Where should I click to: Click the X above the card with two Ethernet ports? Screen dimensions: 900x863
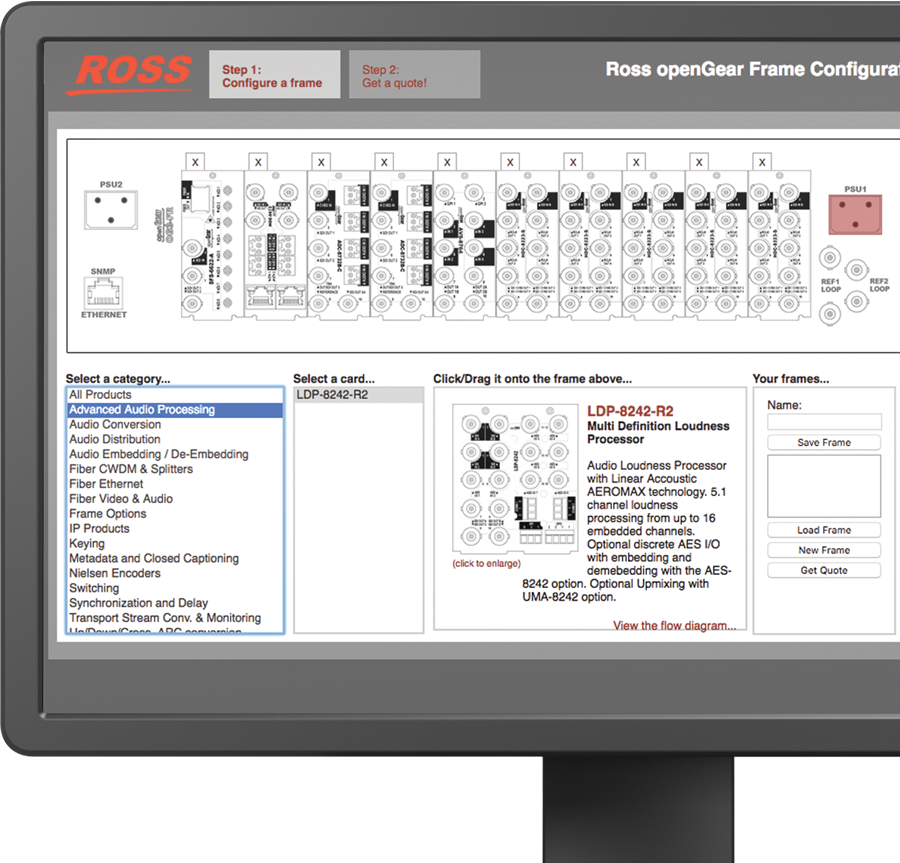point(258,162)
